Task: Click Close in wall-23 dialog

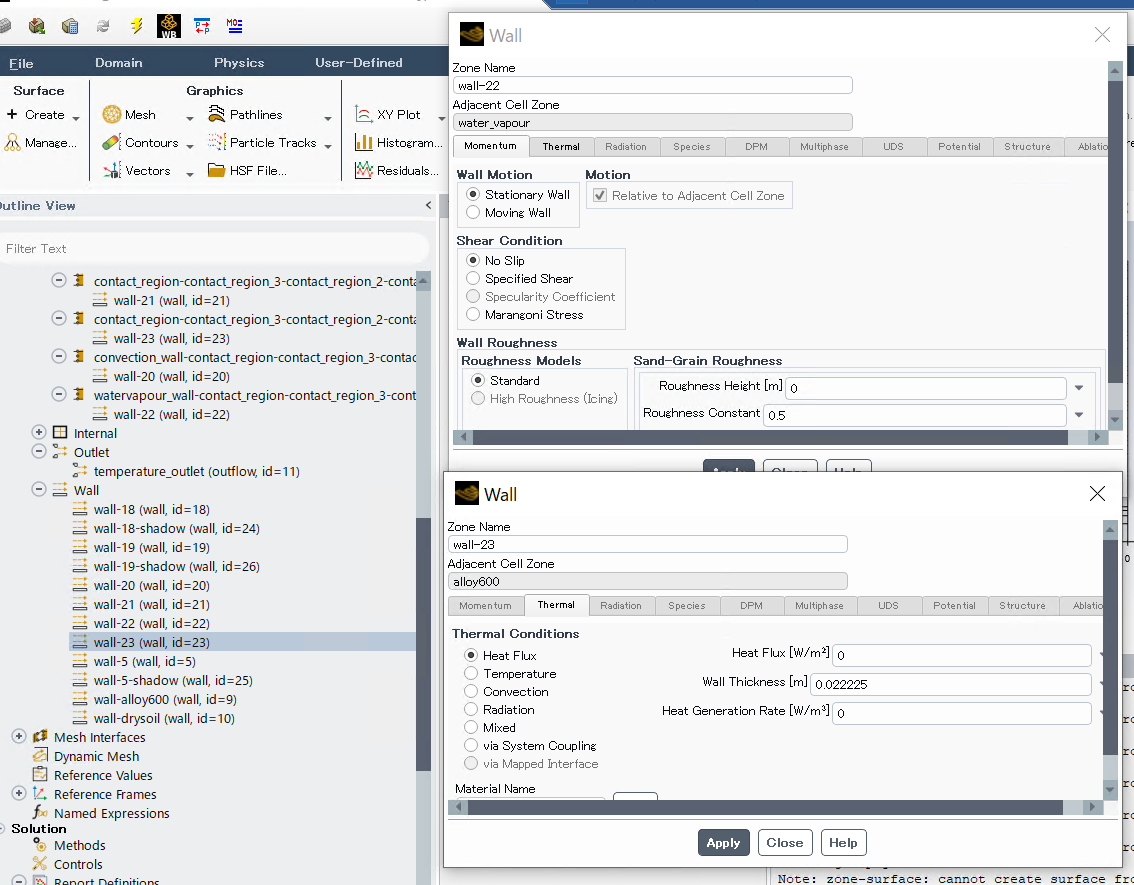Action: coord(785,842)
